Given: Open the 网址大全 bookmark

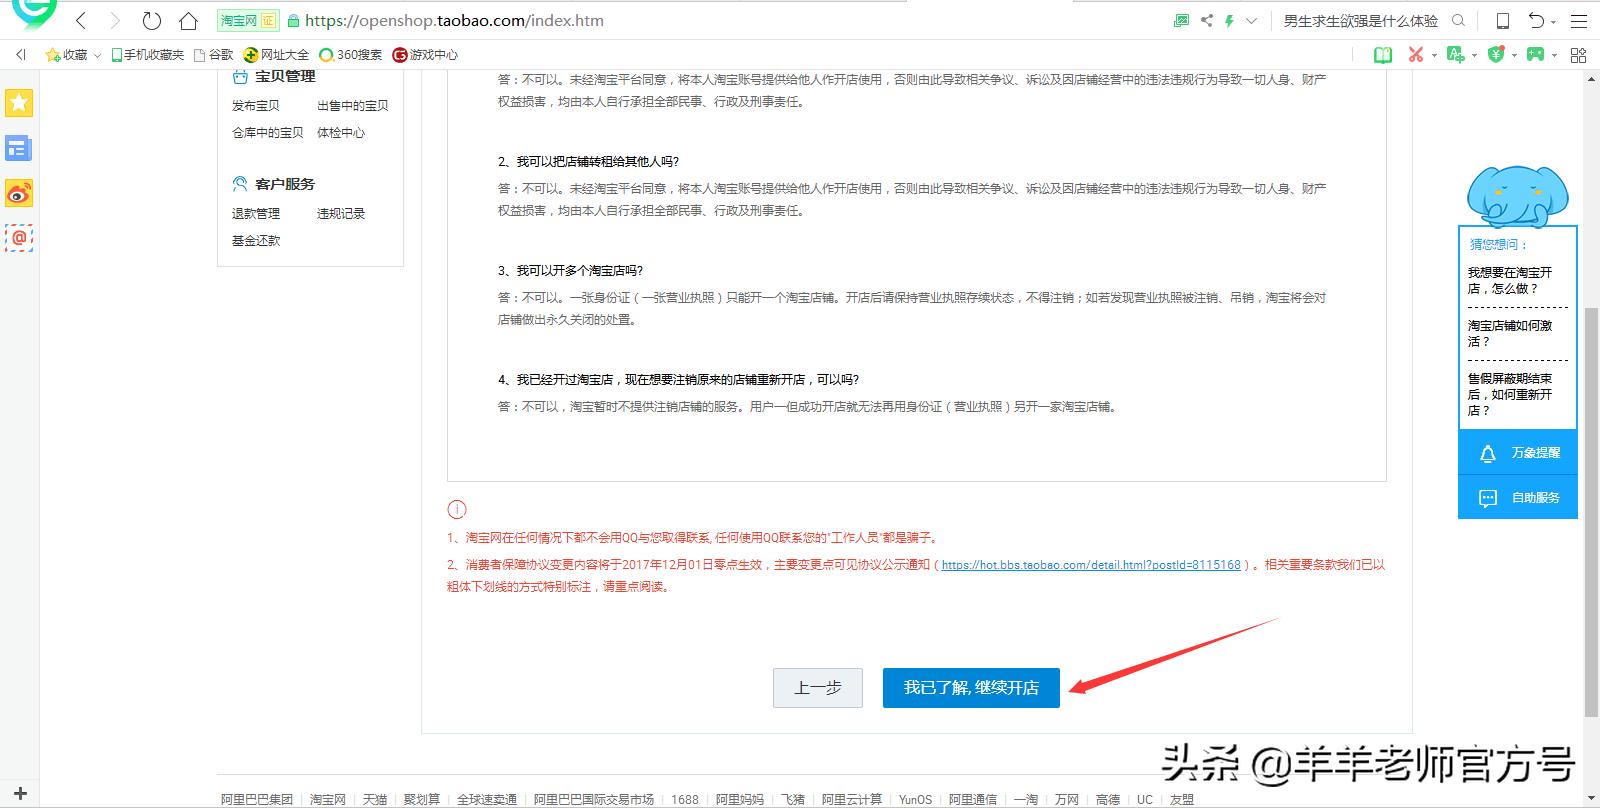Looking at the screenshot, I should pyautogui.click(x=277, y=55).
